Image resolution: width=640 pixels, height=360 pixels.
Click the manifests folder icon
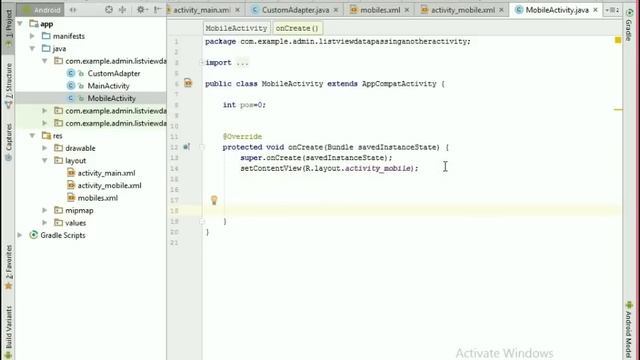46,36
